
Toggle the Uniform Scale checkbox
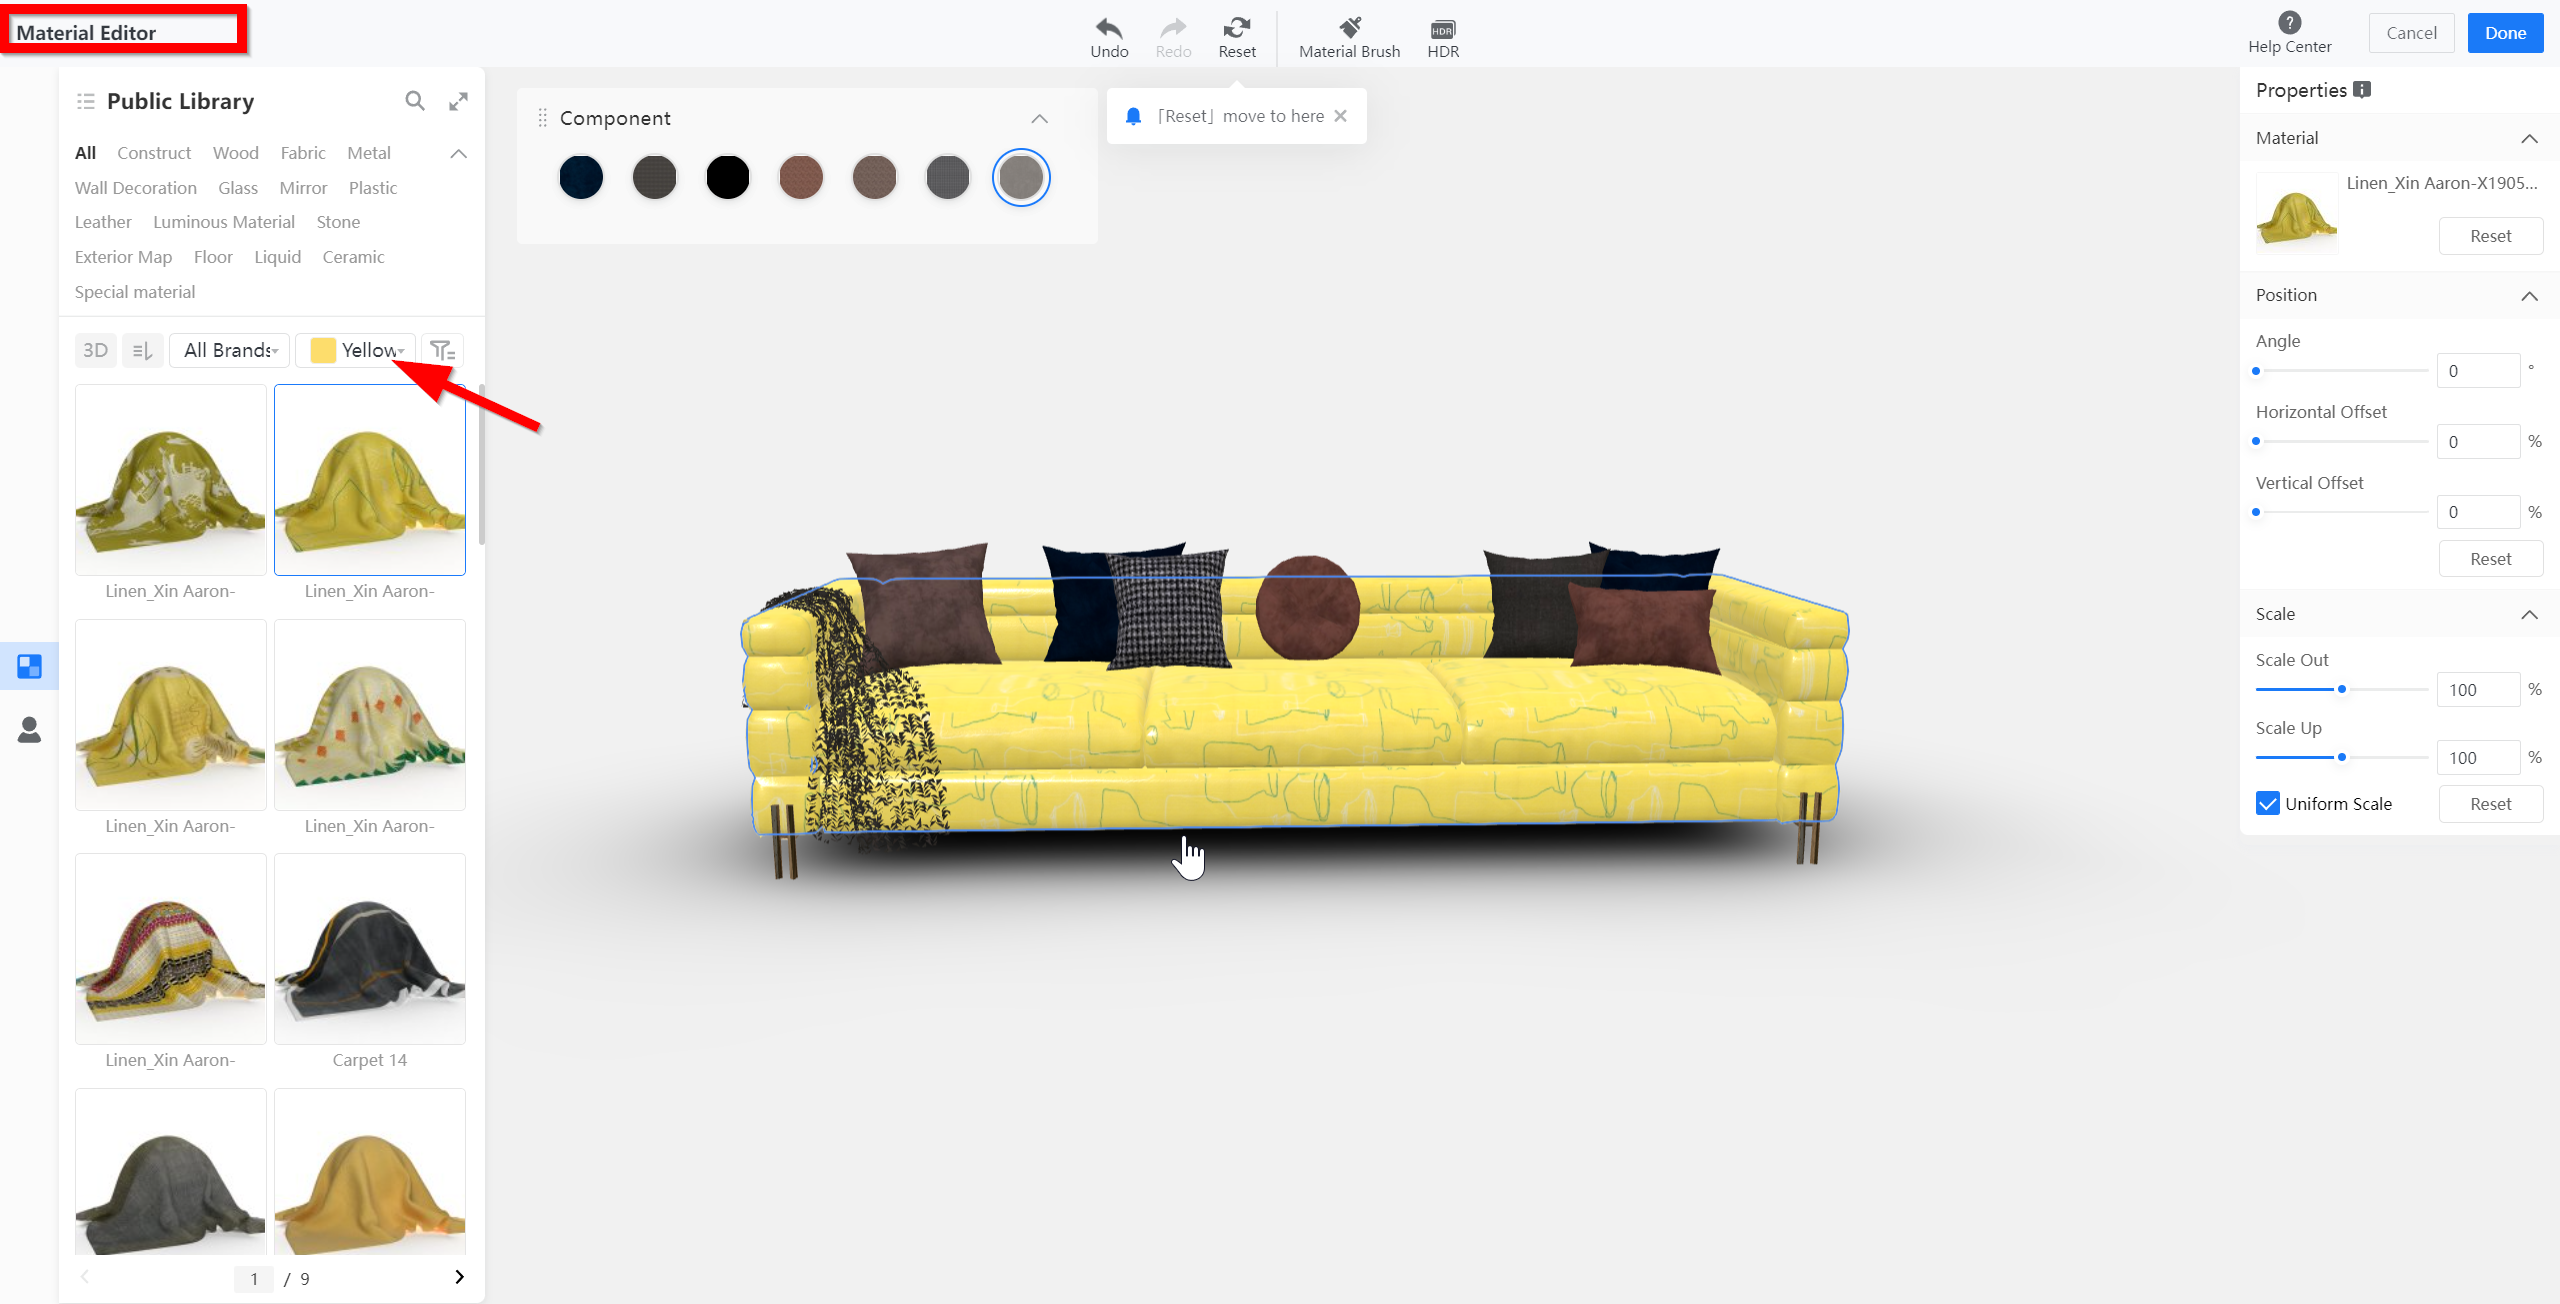(2267, 804)
